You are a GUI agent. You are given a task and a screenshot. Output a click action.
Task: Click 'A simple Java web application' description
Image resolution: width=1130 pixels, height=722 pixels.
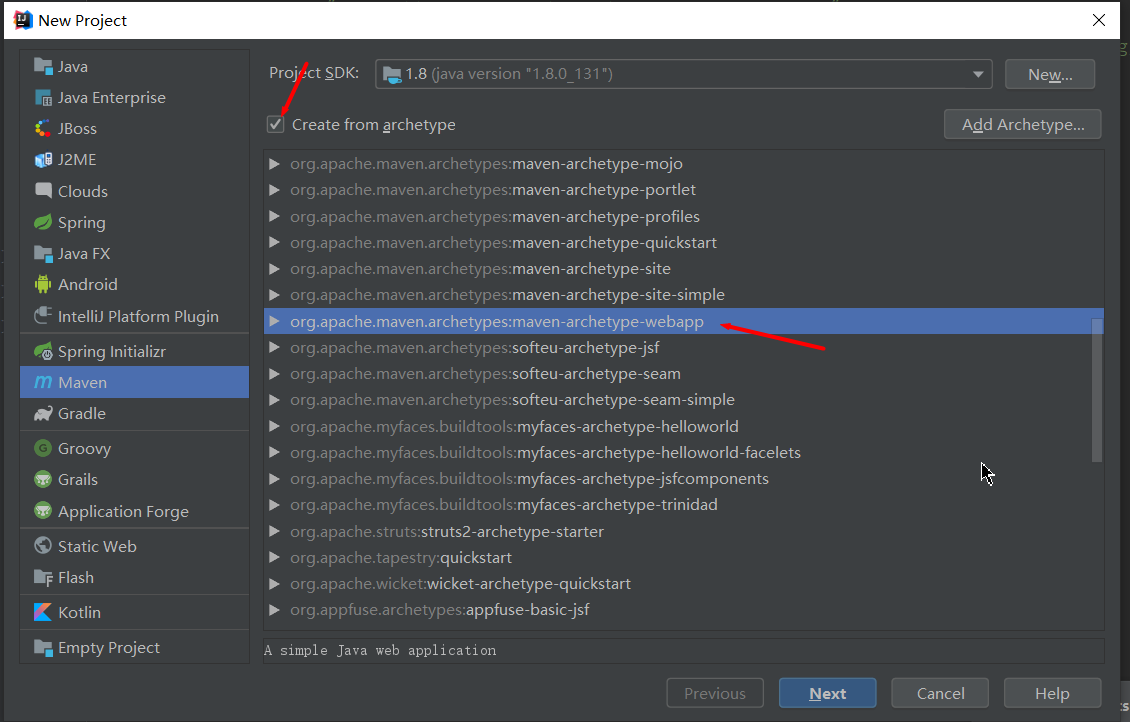381,651
